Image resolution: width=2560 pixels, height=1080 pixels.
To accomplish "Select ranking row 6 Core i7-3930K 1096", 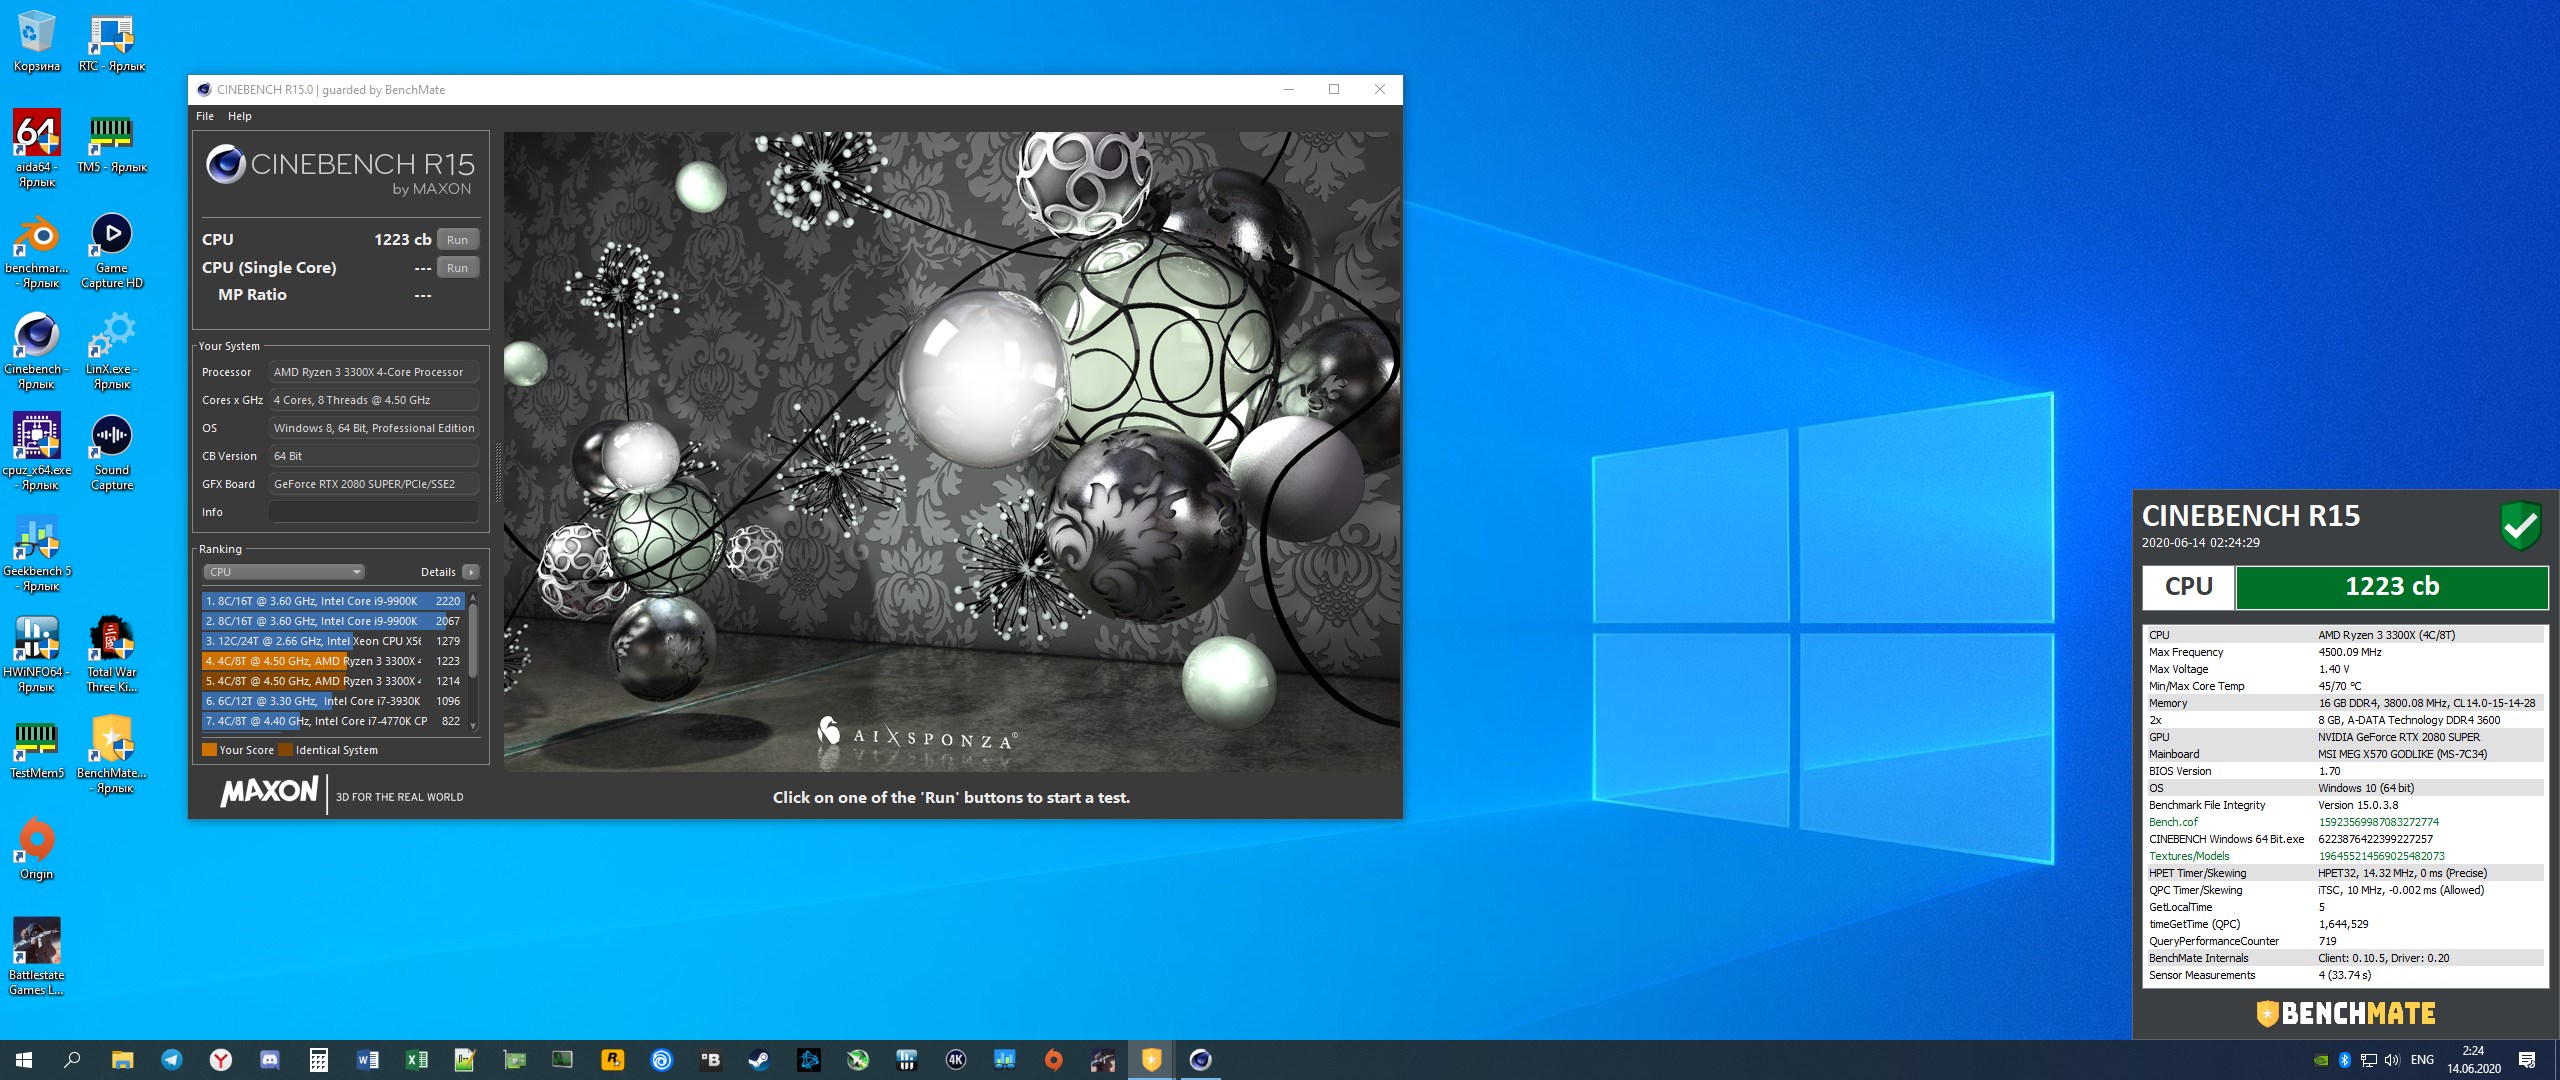I will point(333,701).
